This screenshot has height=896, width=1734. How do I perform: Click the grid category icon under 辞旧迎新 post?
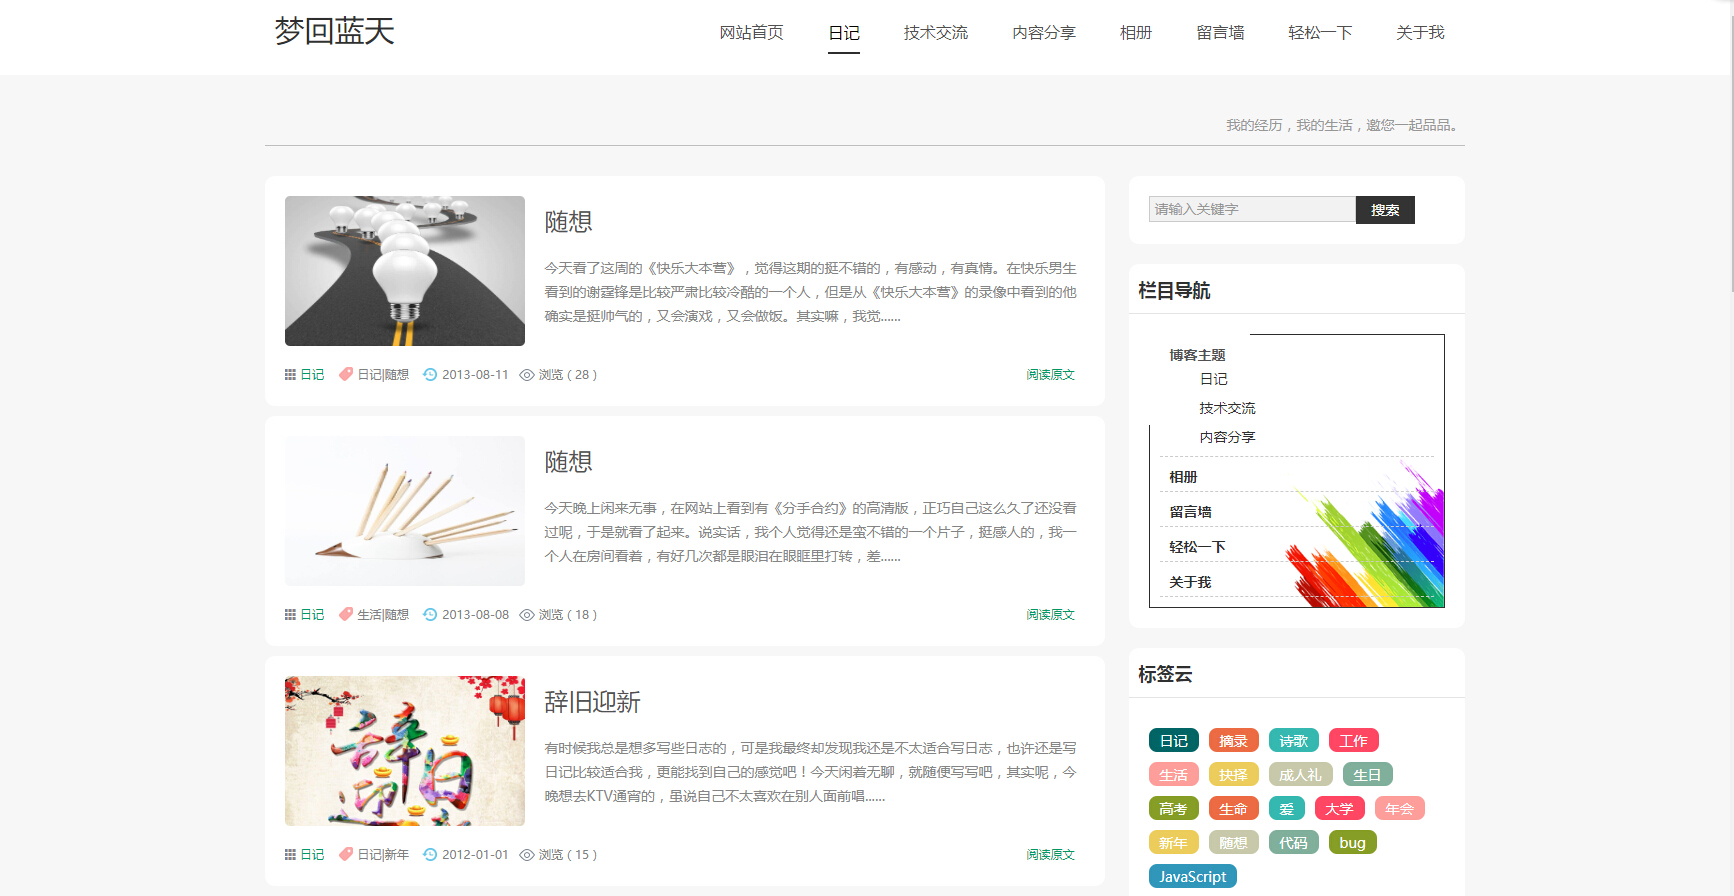(290, 855)
